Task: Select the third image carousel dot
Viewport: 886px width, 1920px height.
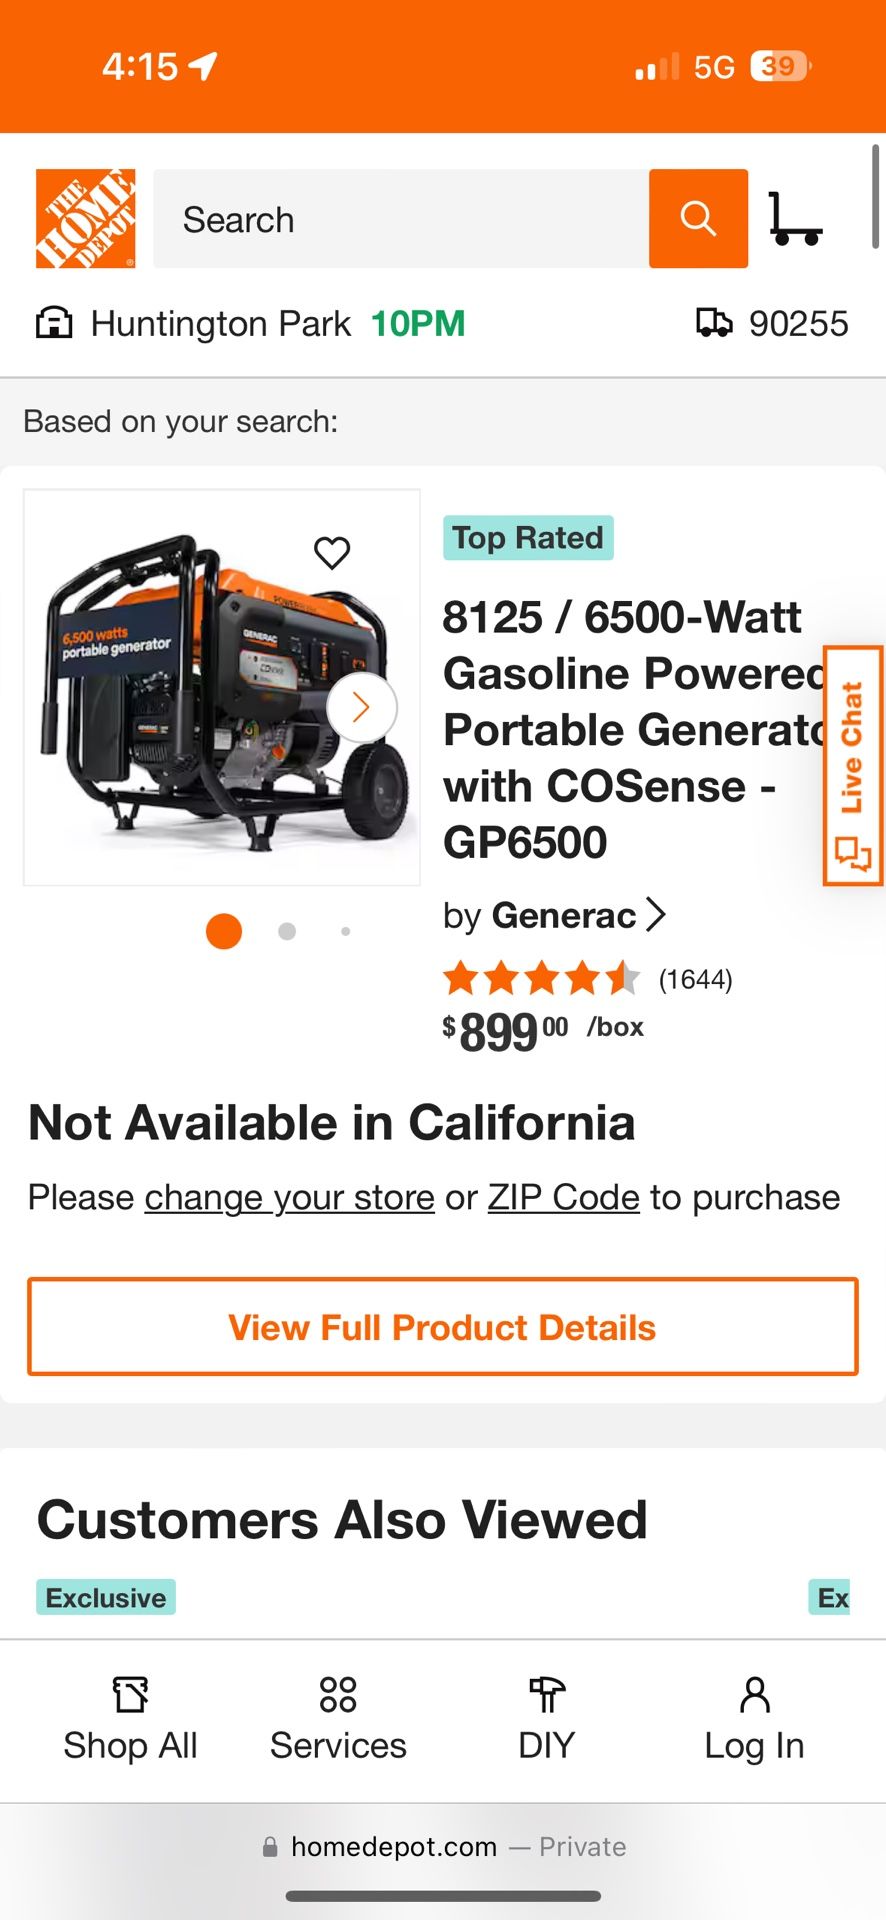Action: click(x=345, y=931)
